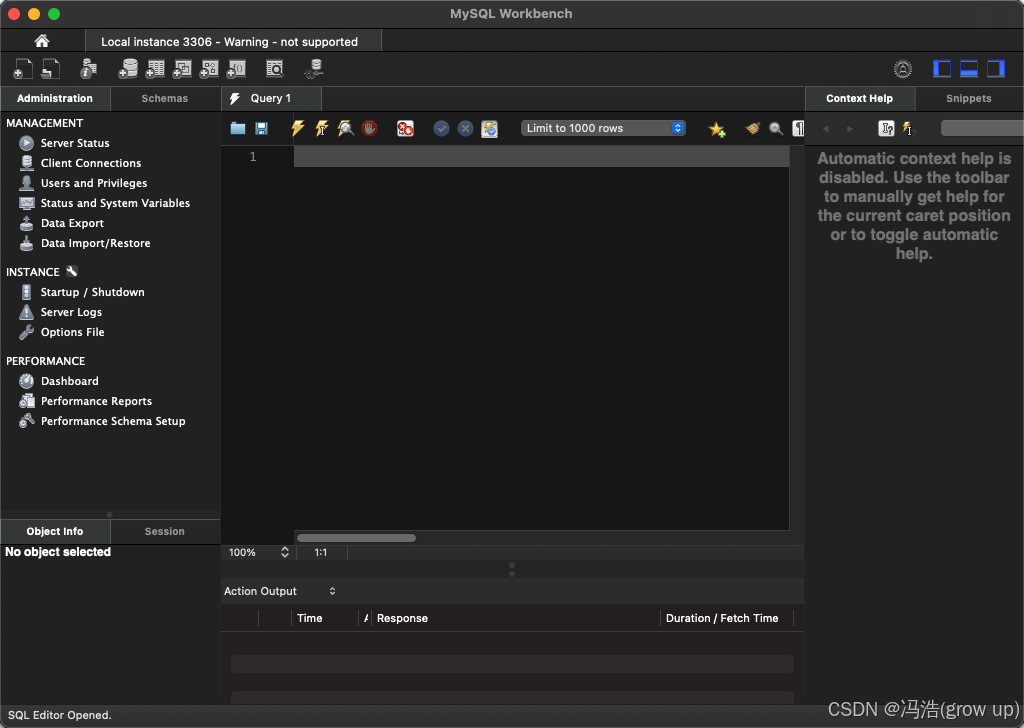
Task: Toggle the right sidebar panel visibility
Action: 995,69
